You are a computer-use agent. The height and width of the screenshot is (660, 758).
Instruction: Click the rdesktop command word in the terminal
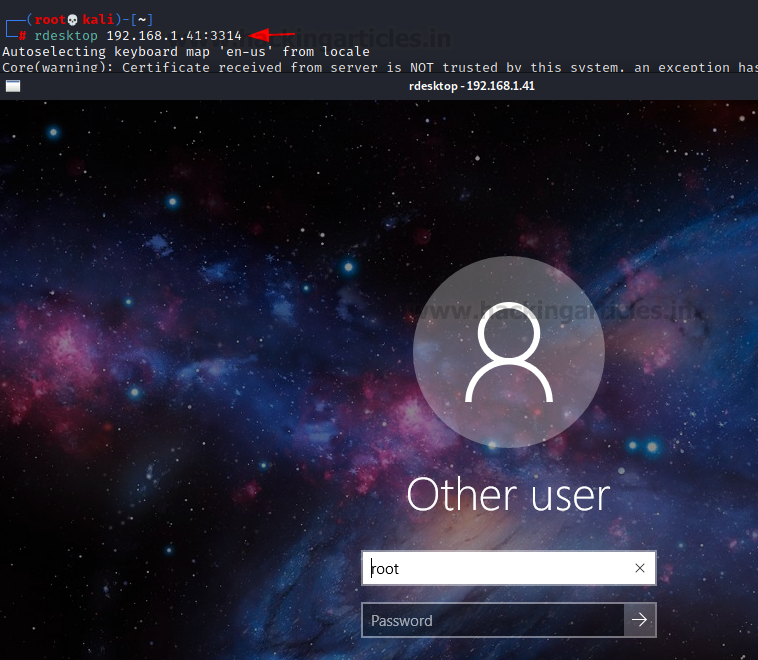(66, 36)
